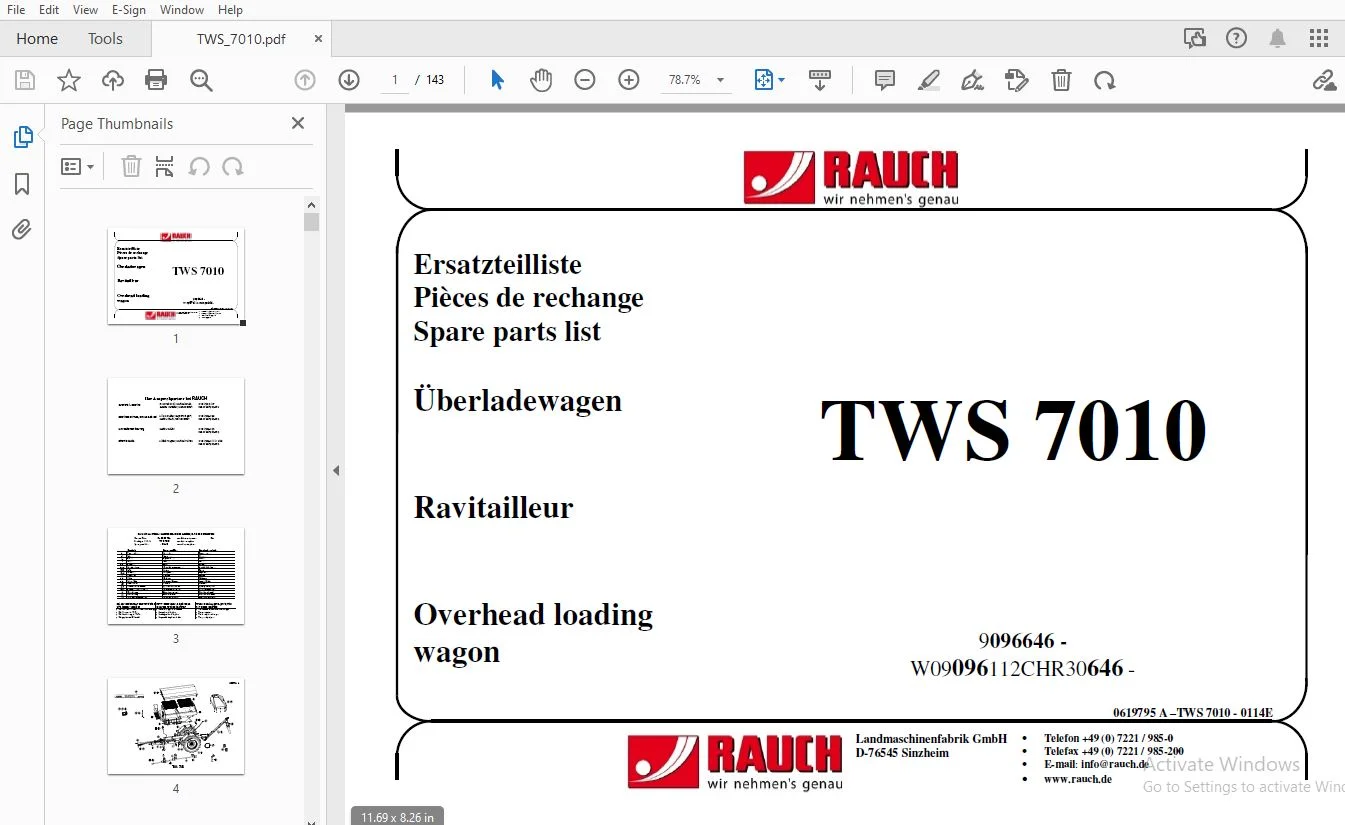Click the share link icon
This screenshot has width=1345, height=825.
(1324, 80)
